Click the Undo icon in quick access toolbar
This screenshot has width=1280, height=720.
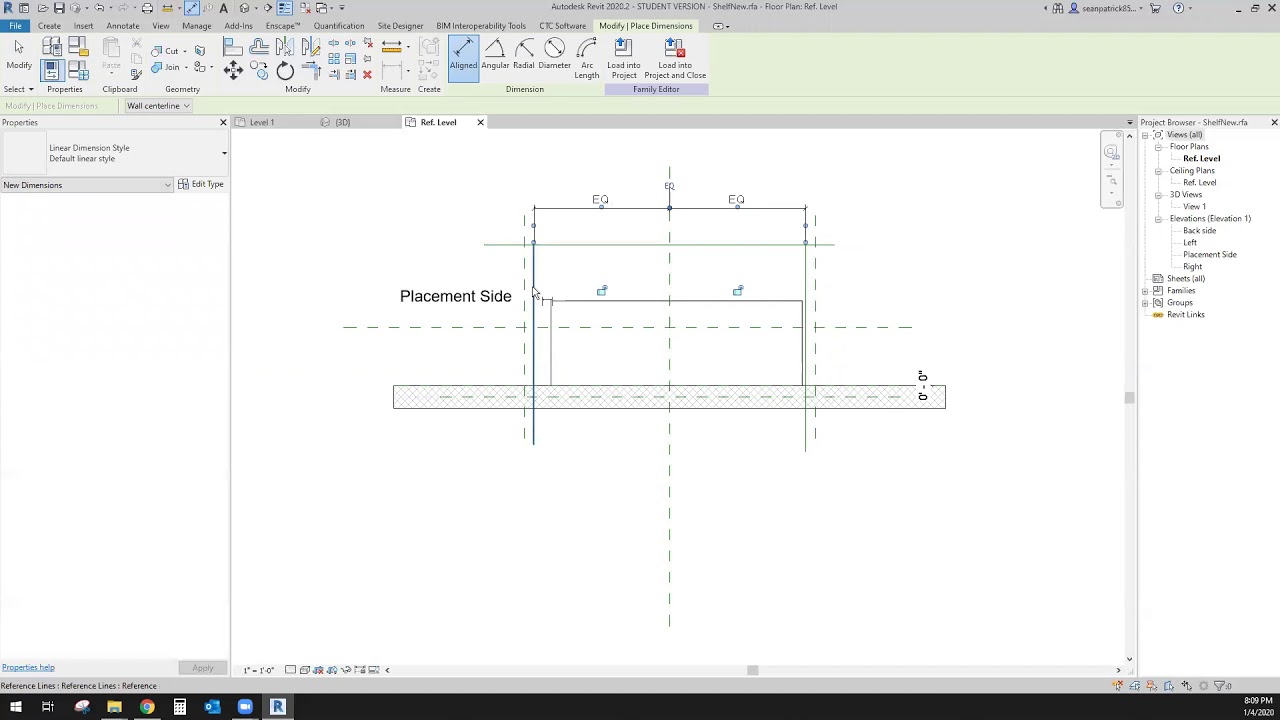pyautogui.click(x=99, y=8)
